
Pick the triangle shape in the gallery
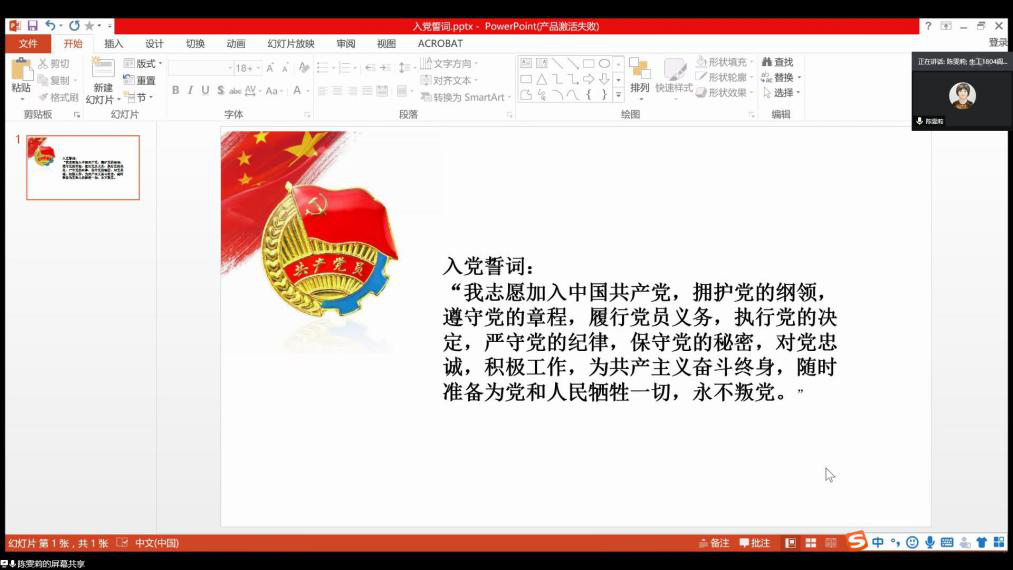pyautogui.click(x=541, y=79)
